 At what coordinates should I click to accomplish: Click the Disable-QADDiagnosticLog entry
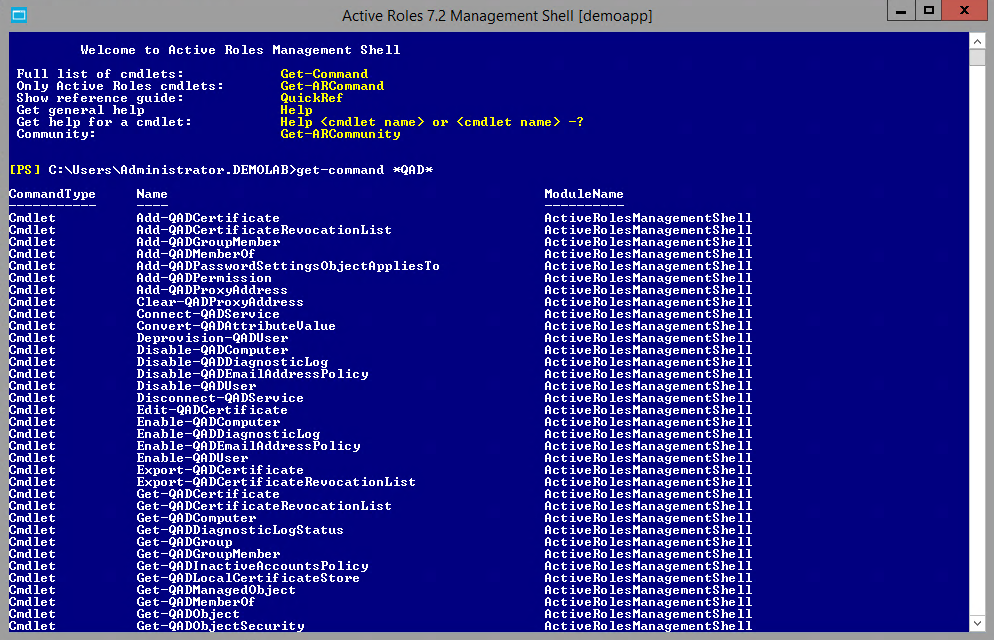232,362
